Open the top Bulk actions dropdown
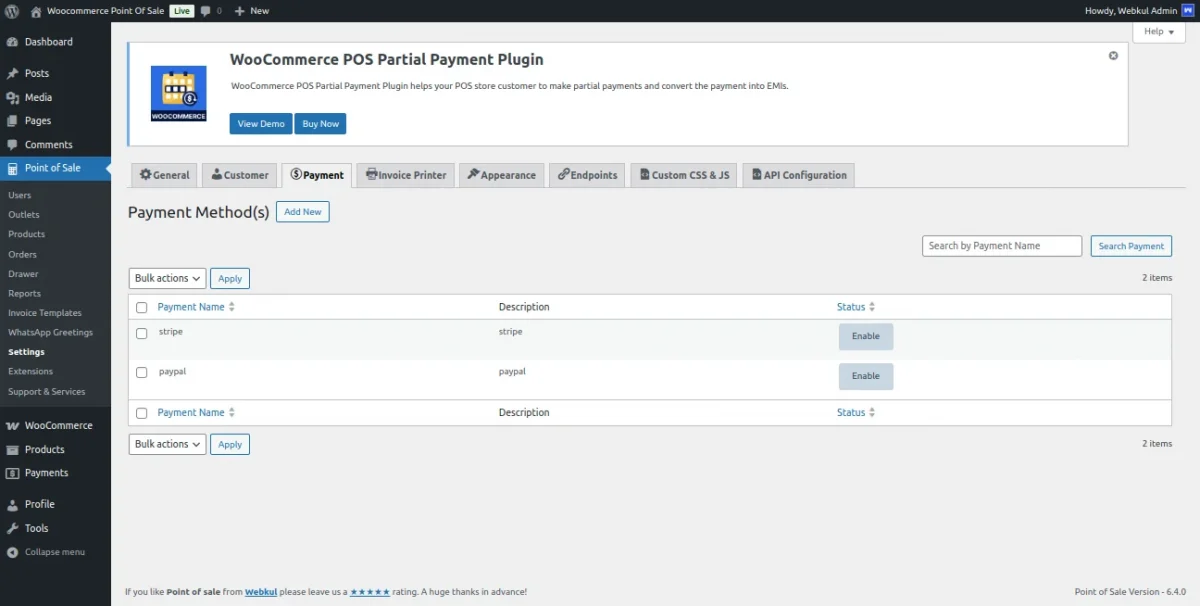The width and height of the screenshot is (1200, 606). coord(167,278)
